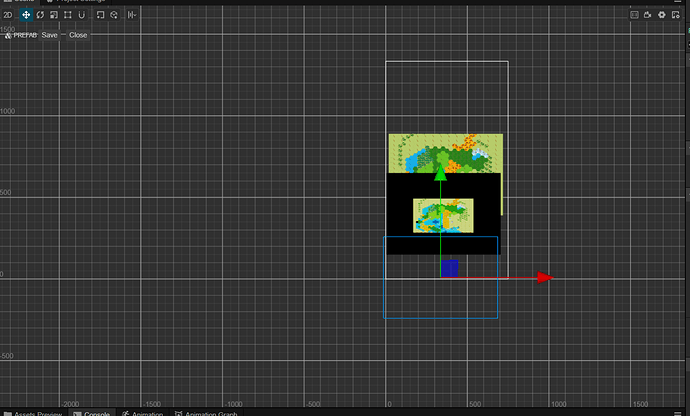
Task: Open the Console tab
Action: point(92,413)
